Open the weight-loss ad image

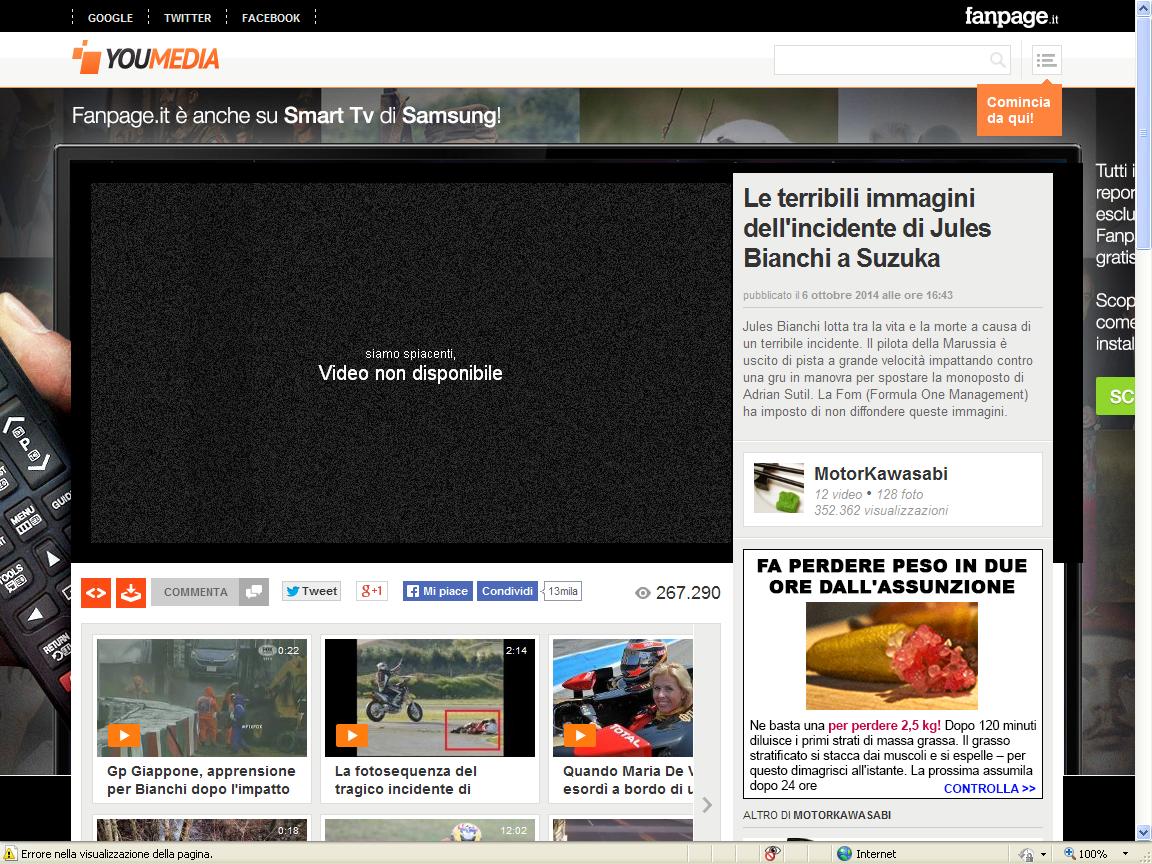[x=891, y=655]
